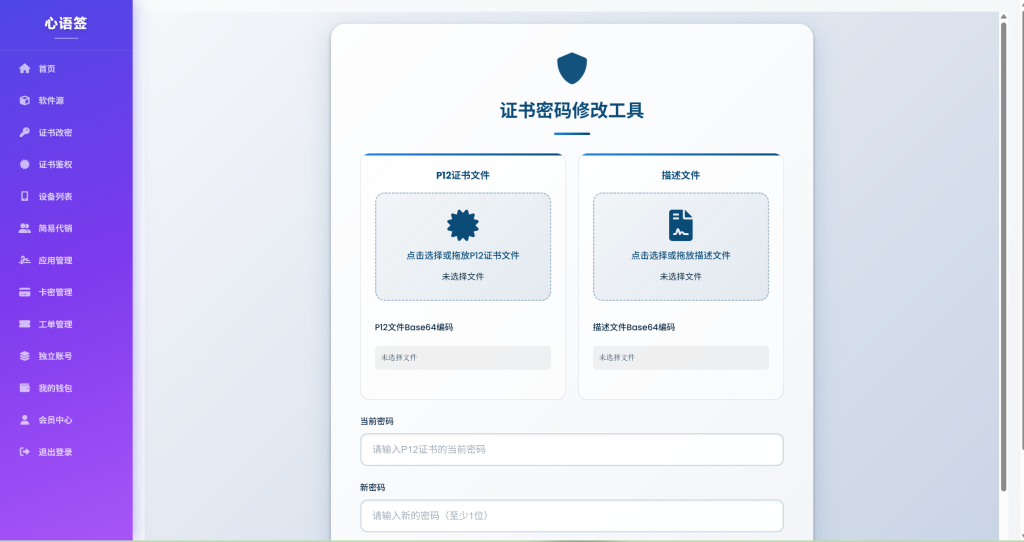
Task: Click the layers icon beside 独立账号
Action: pos(25,357)
